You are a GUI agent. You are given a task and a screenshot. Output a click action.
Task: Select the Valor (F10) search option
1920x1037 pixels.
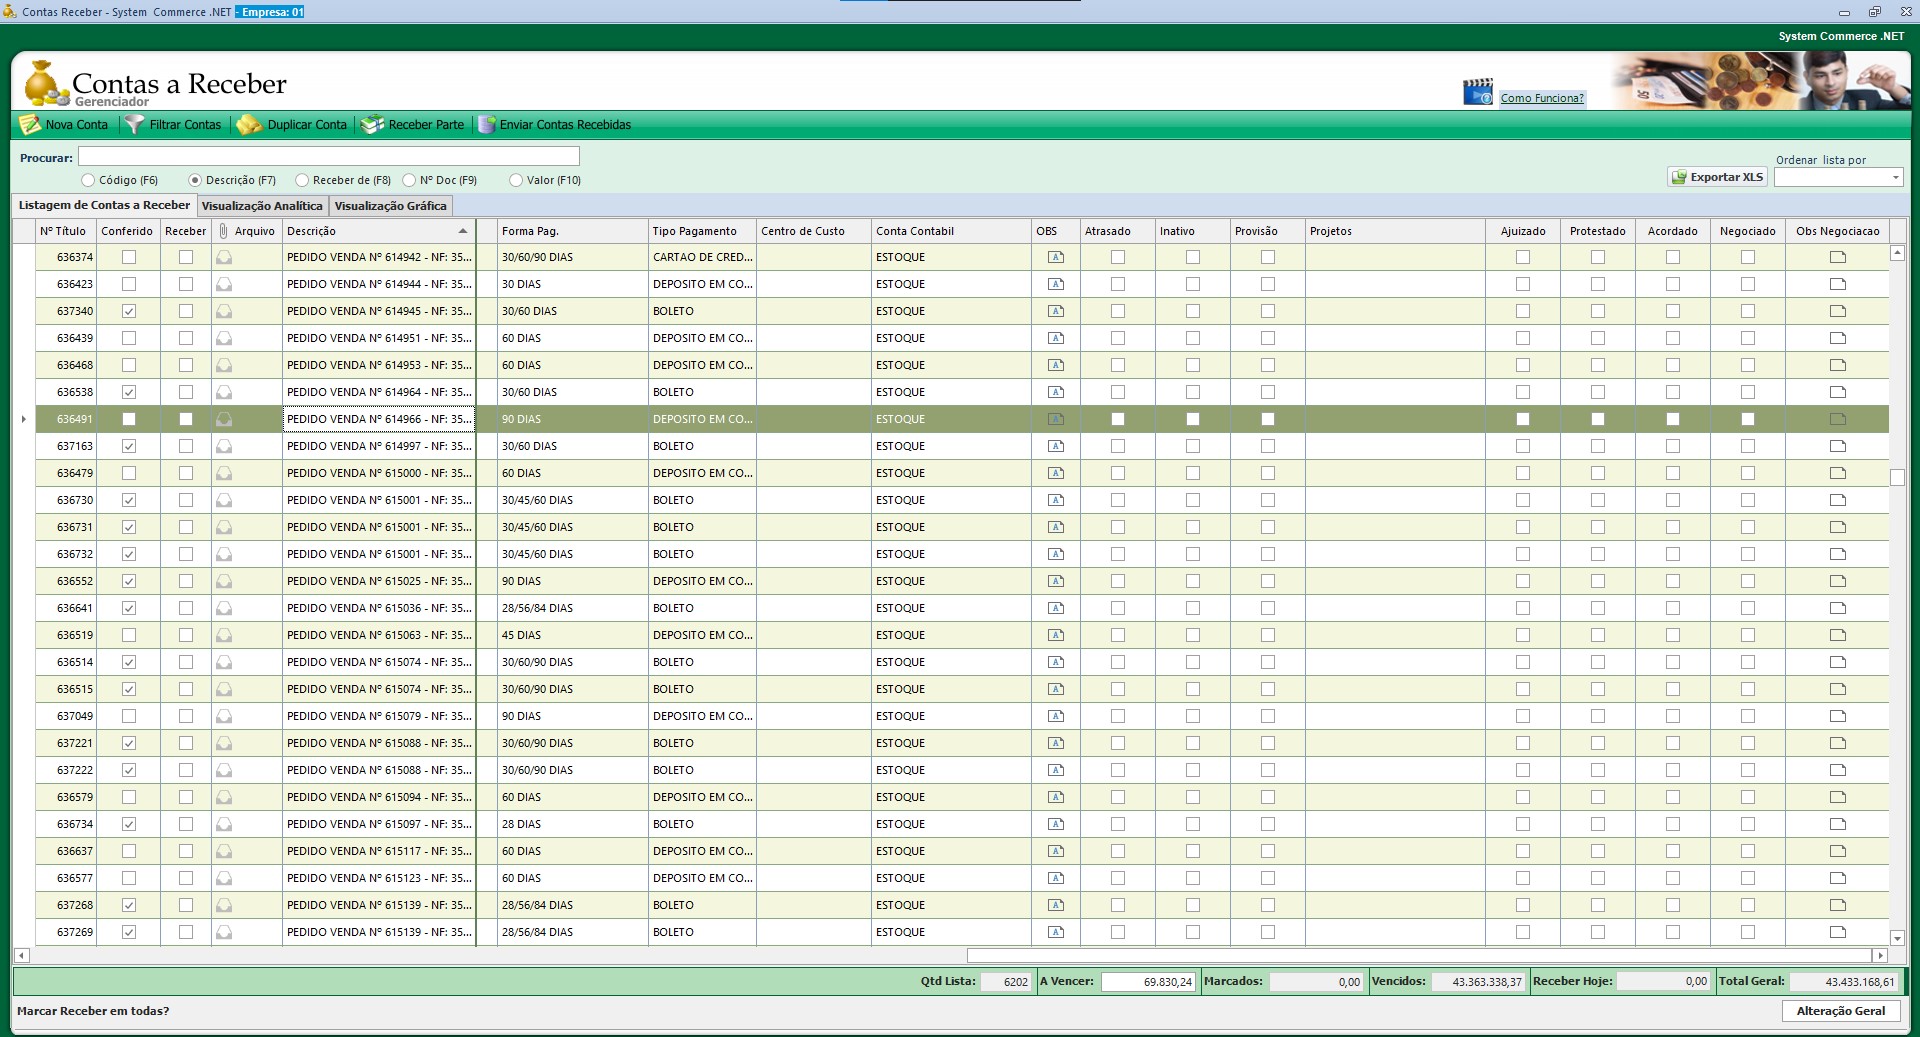click(x=516, y=180)
